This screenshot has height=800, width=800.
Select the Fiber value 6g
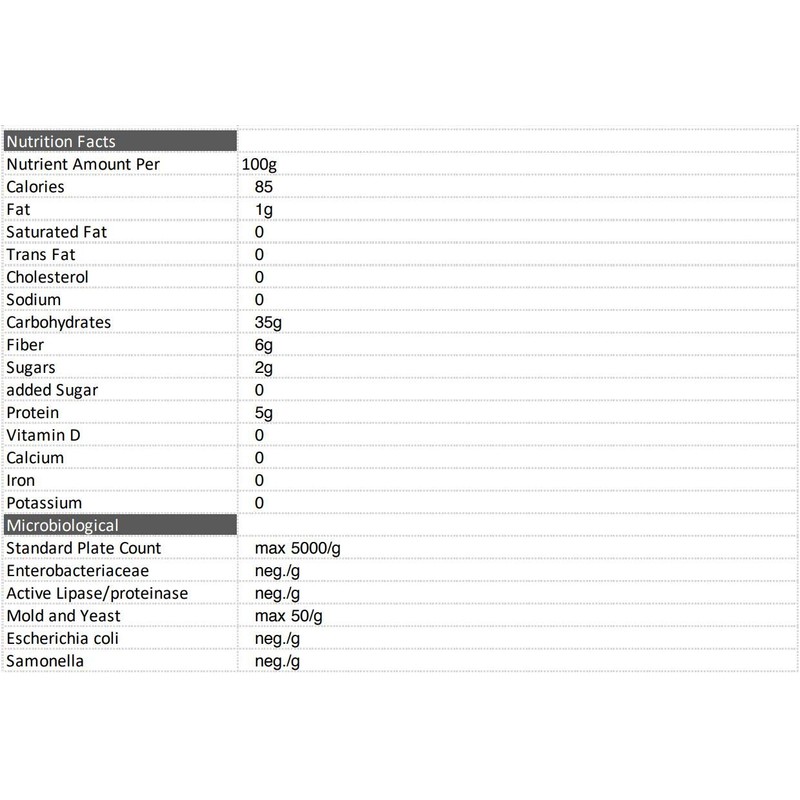pos(264,345)
